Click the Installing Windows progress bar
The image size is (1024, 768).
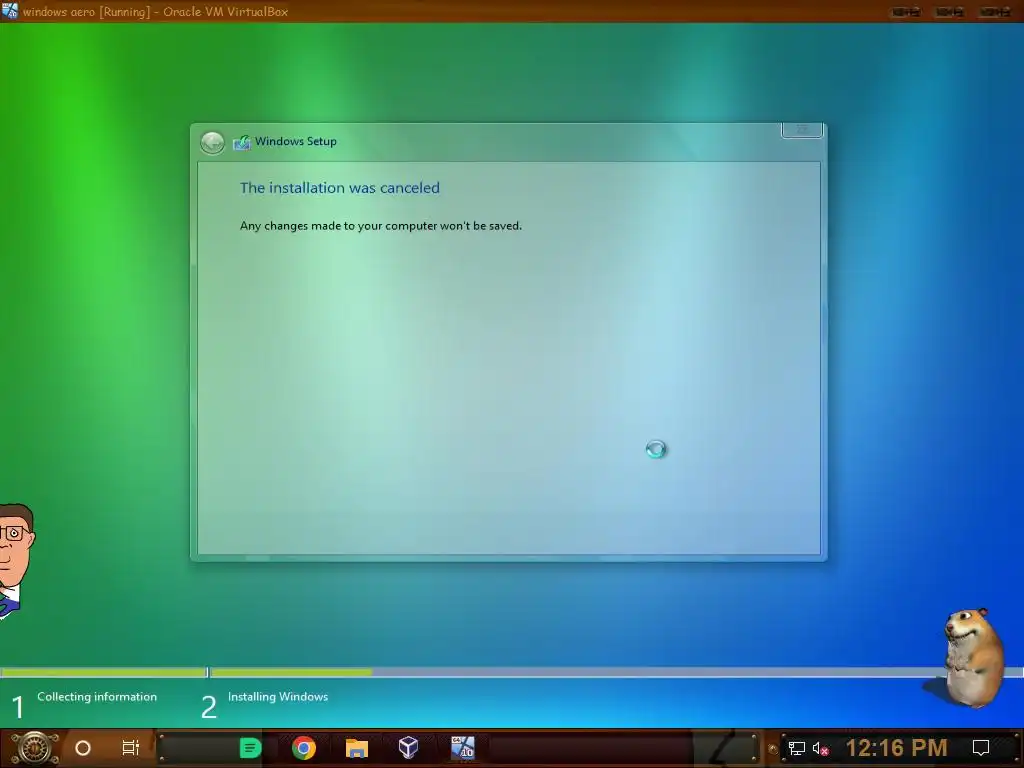[x=616, y=672]
